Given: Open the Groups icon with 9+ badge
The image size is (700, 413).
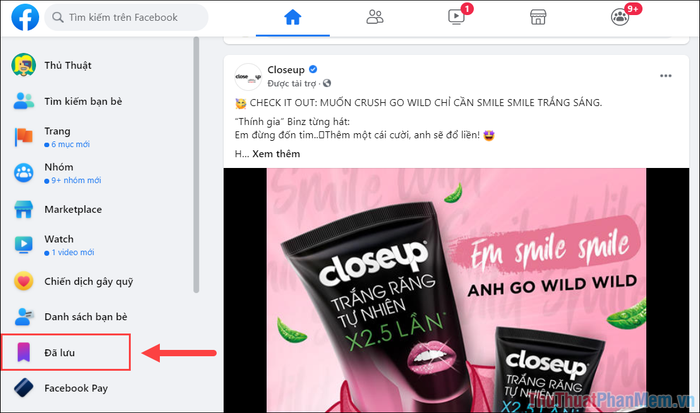Looking at the screenshot, I should coord(621,17).
